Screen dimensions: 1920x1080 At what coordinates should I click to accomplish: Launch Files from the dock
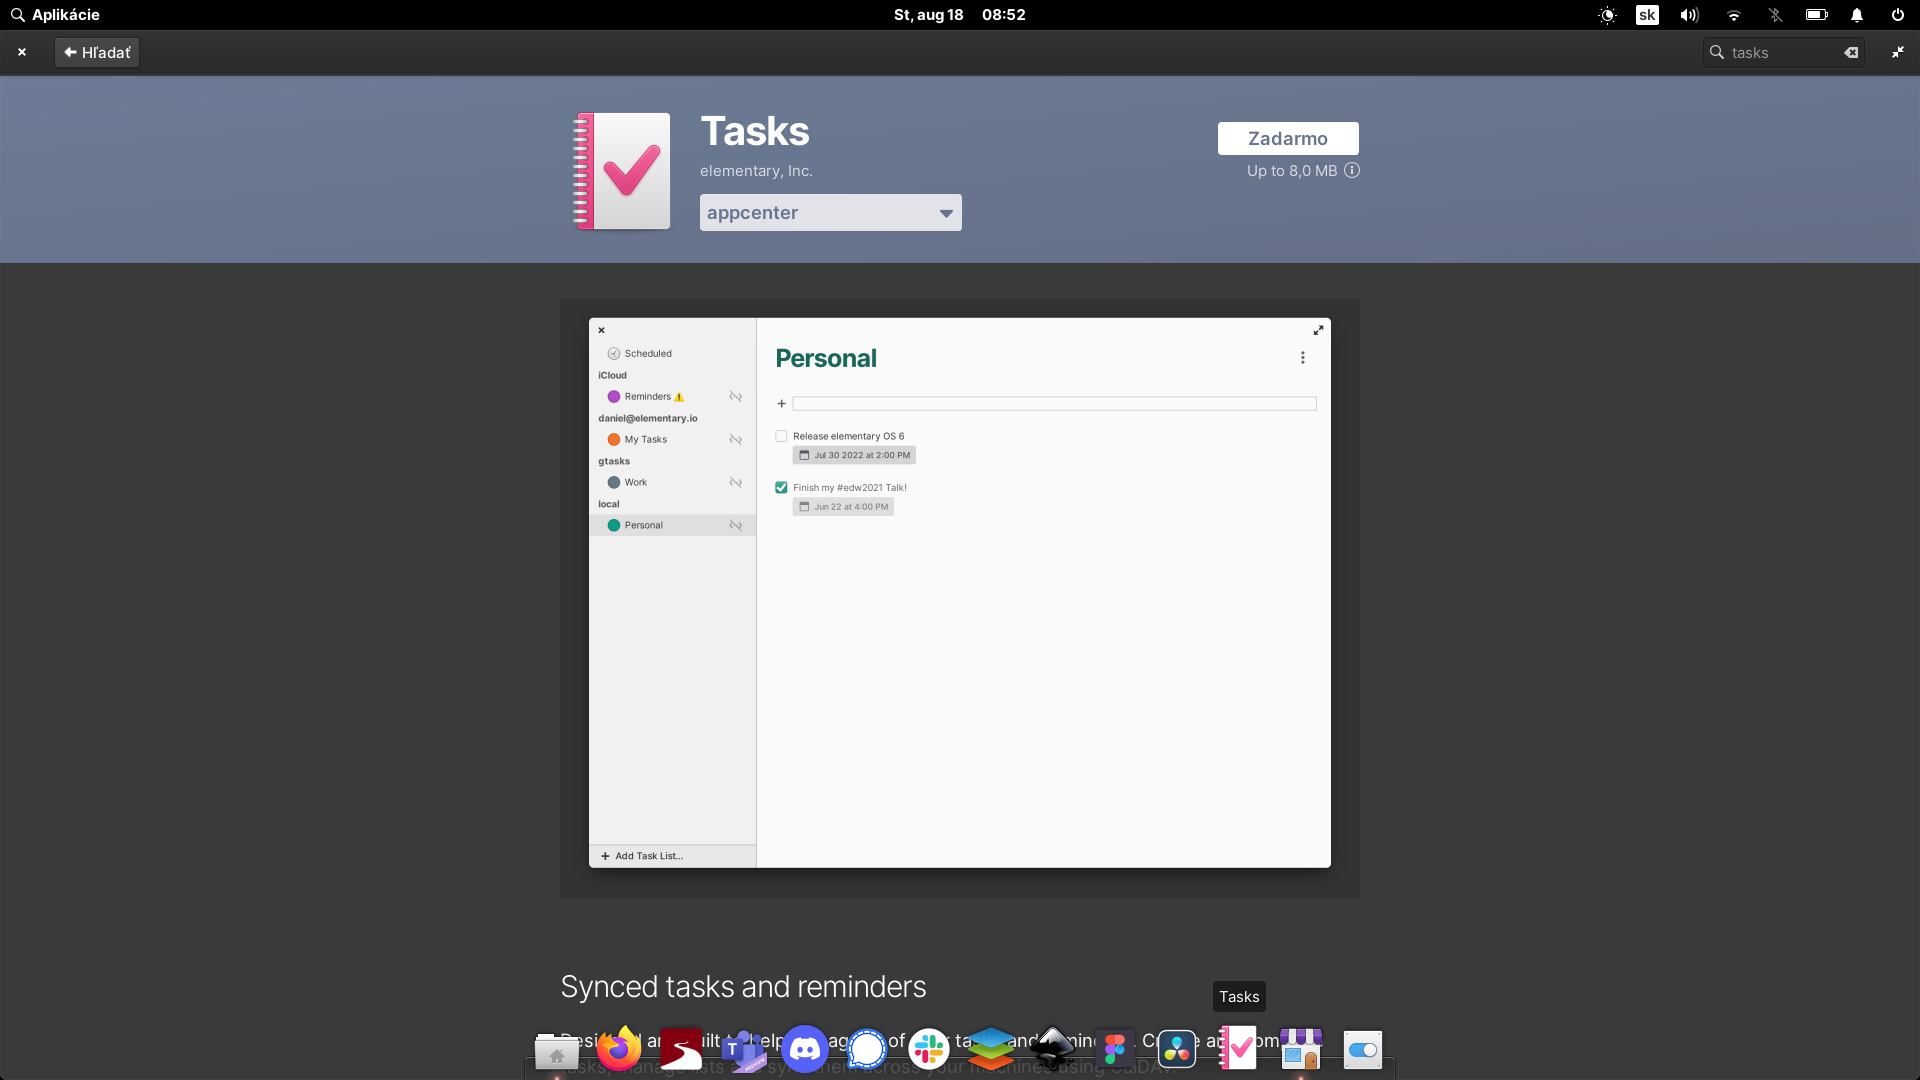557,1050
